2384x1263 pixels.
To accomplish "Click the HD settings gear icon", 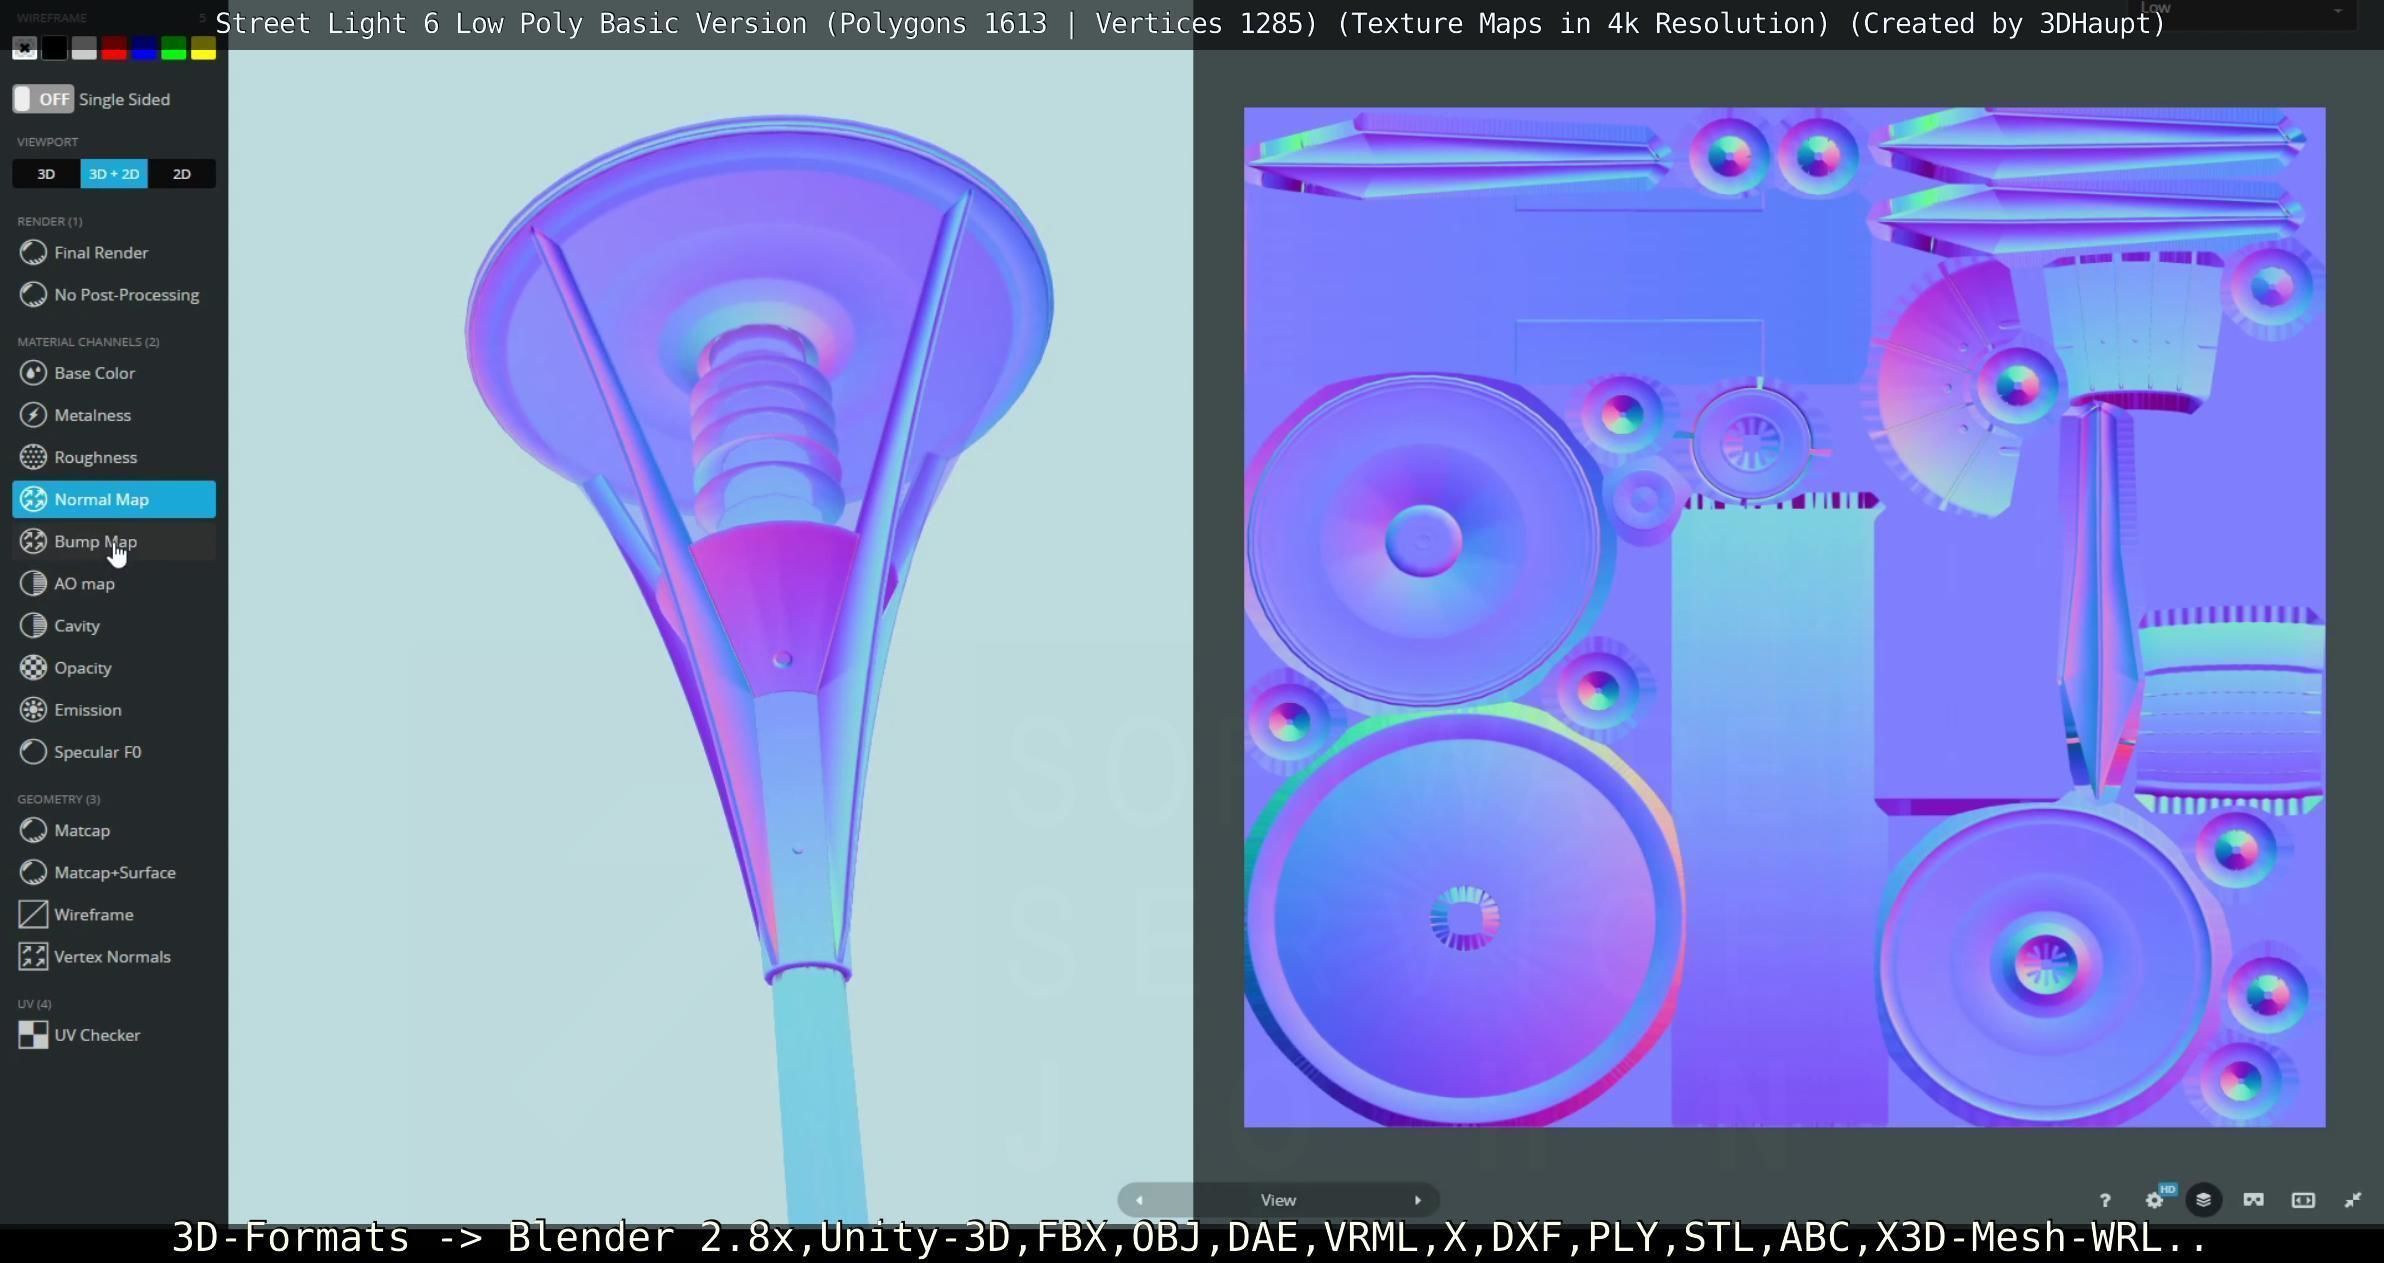I will (x=2155, y=1200).
